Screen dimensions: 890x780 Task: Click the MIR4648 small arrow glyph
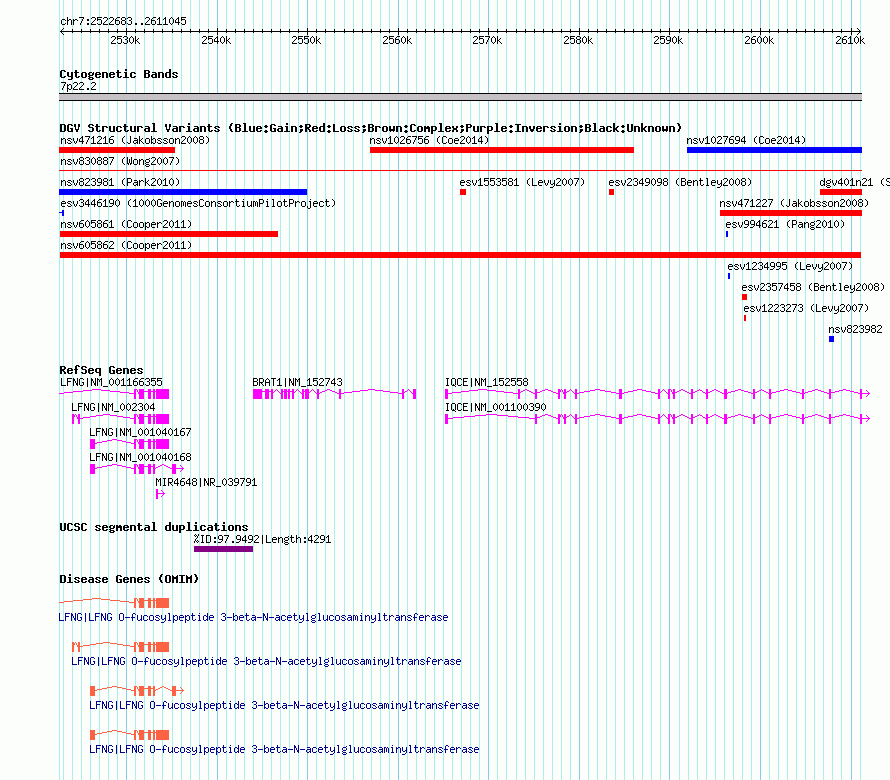click(160, 494)
